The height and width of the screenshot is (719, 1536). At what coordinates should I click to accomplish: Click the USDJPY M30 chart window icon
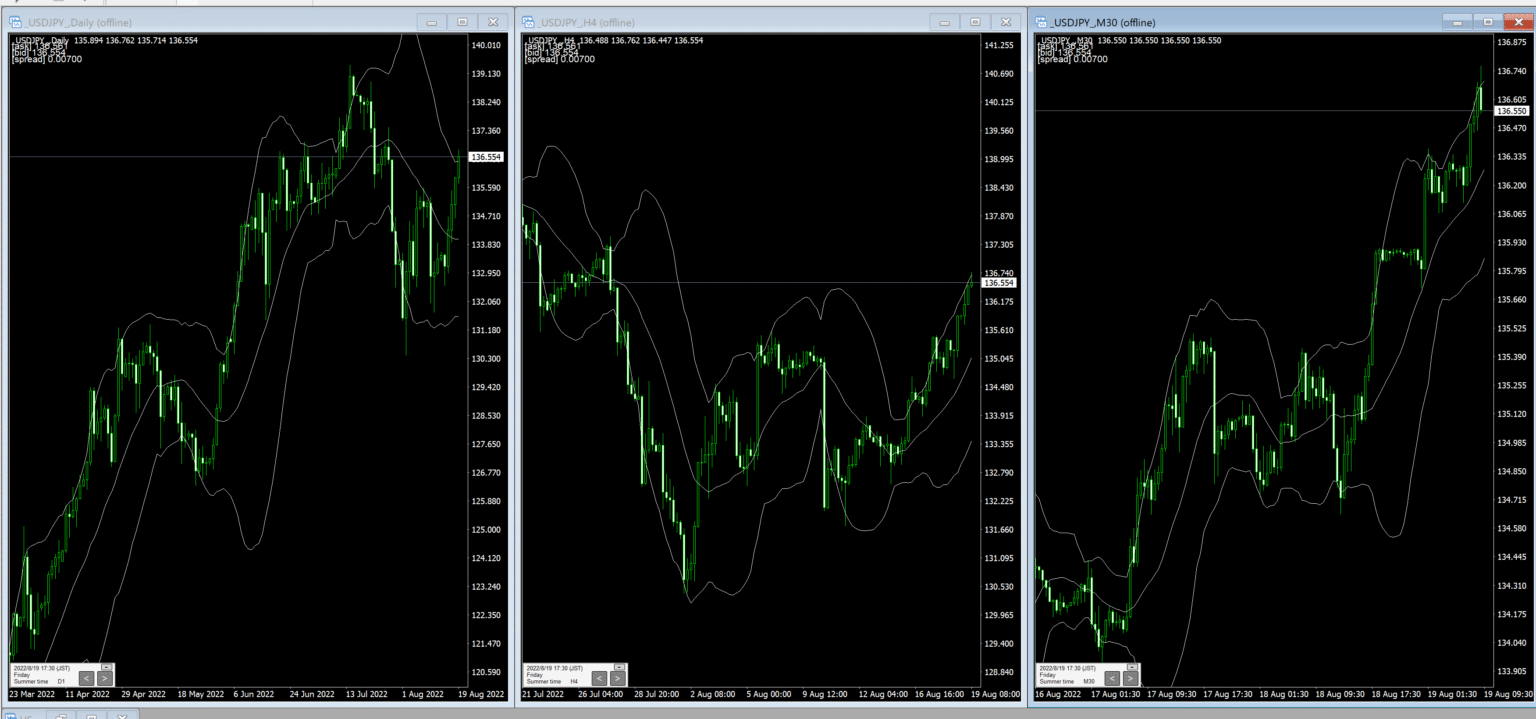pos(1041,22)
